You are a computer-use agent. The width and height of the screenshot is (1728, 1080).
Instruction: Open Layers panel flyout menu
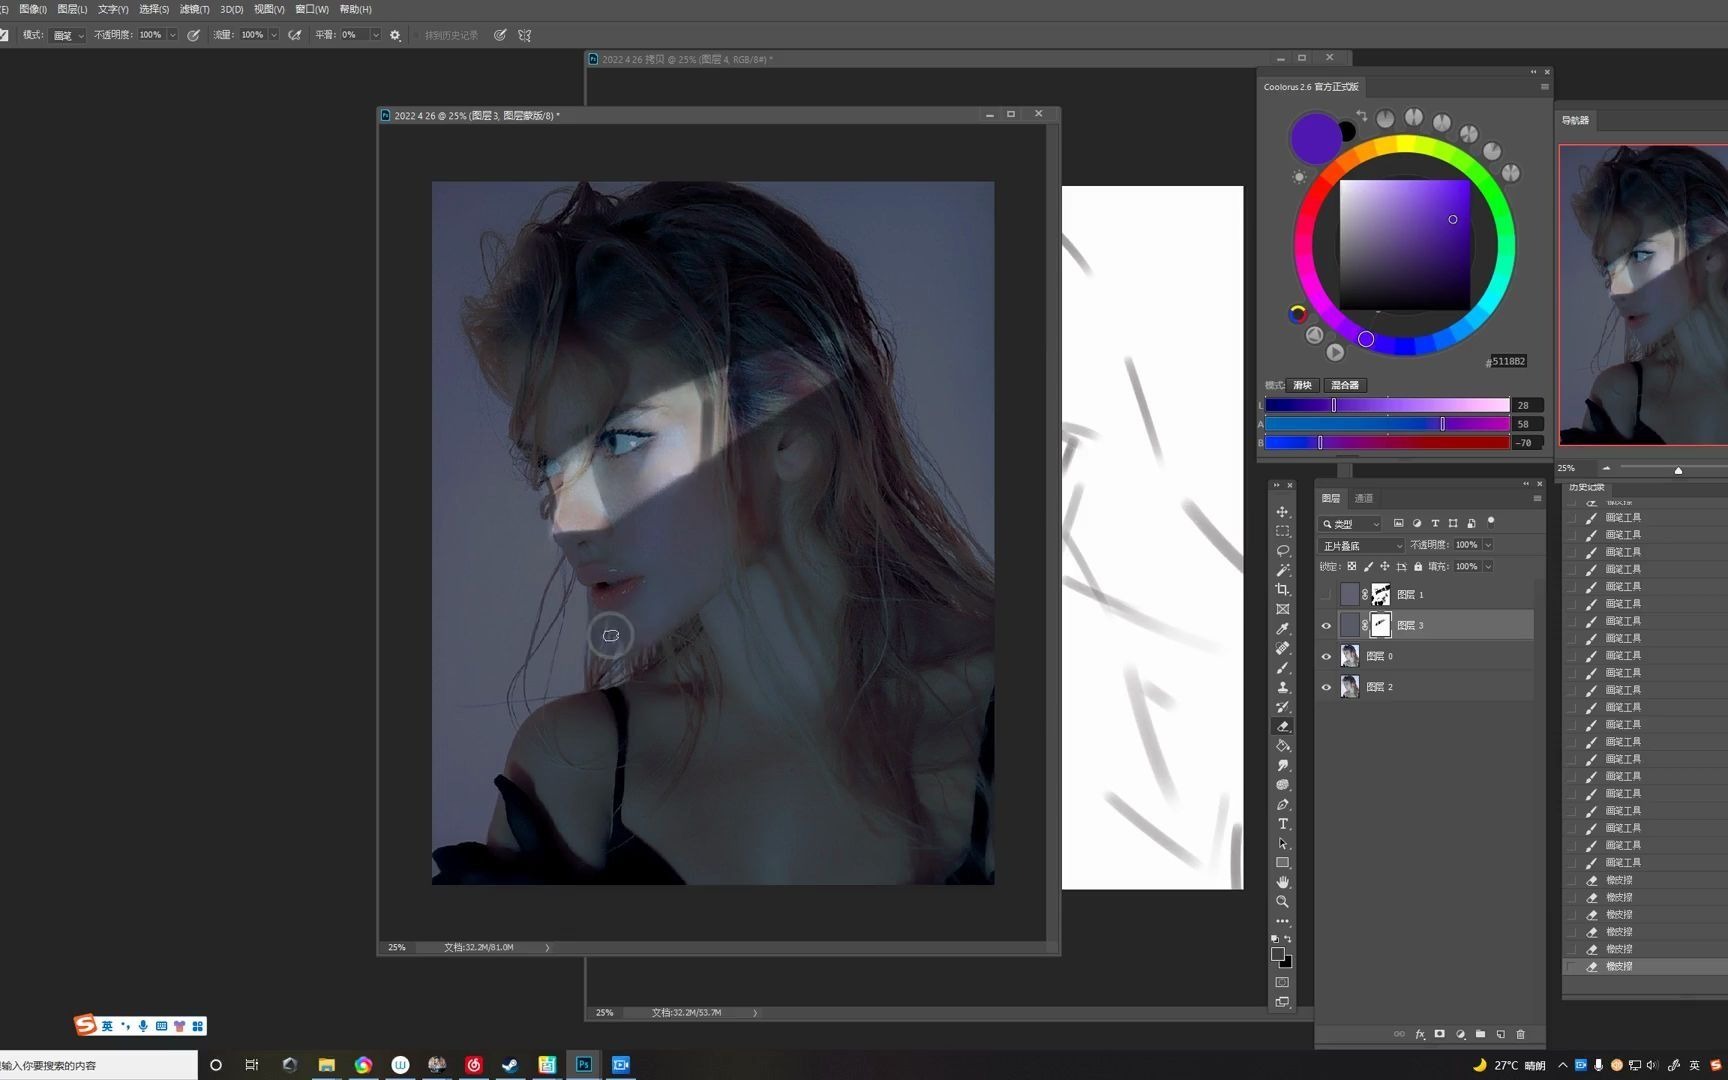point(1537,498)
